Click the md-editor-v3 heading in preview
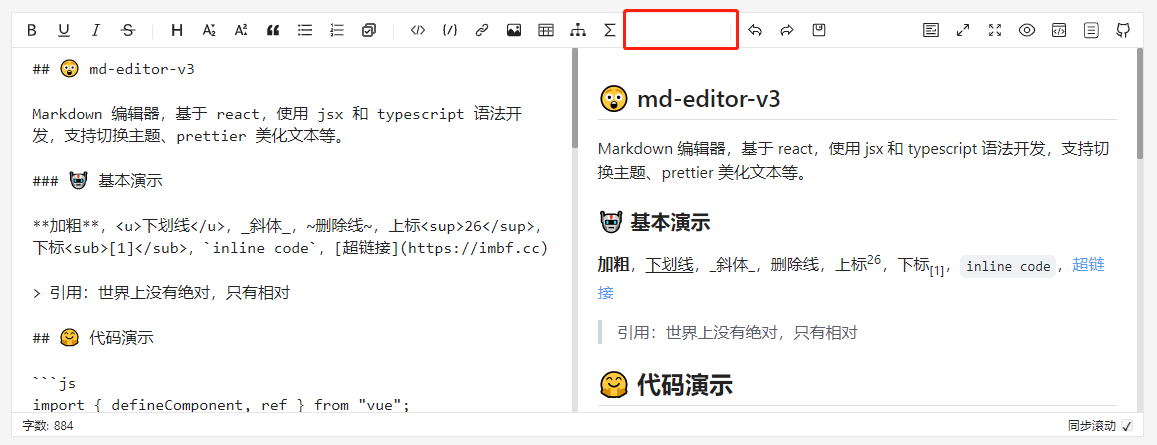 tap(690, 98)
